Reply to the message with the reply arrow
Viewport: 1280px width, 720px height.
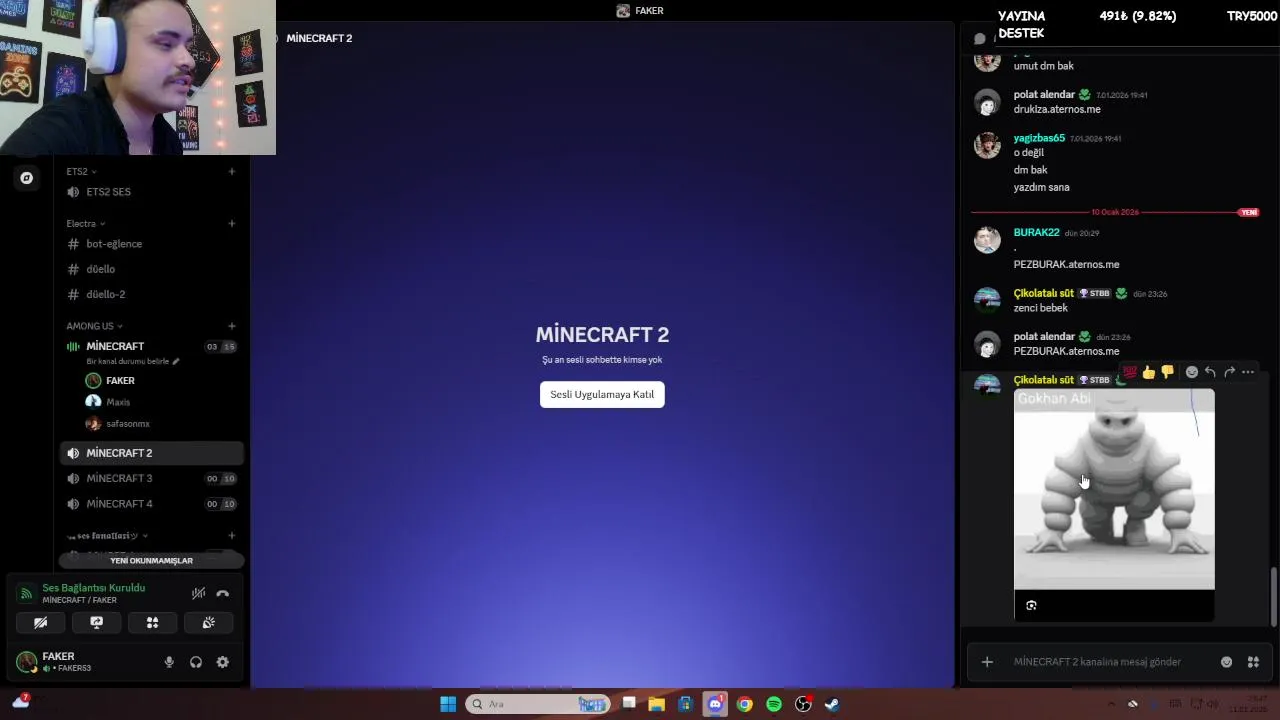(1210, 372)
